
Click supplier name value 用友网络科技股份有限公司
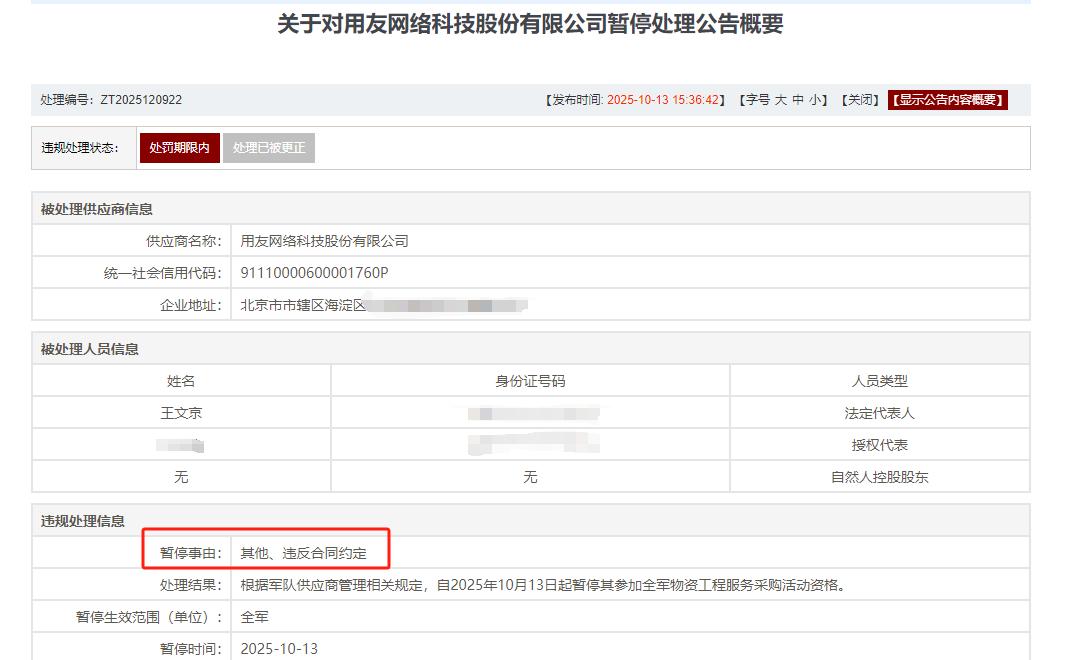click(x=324, y=241)
